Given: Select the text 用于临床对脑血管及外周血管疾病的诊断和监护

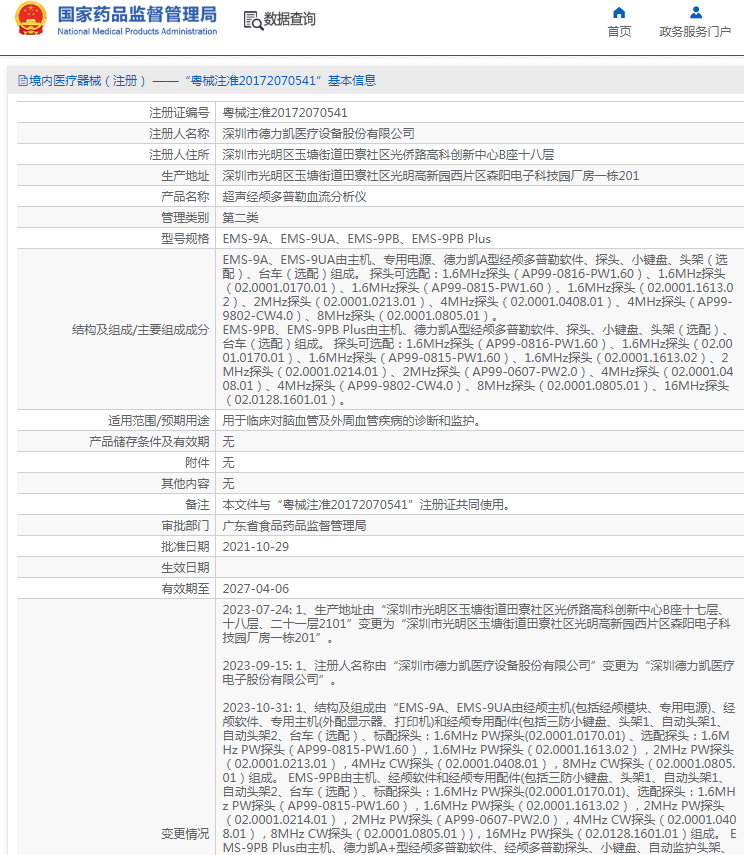Looking at the screenshot, I should [351, 421].
